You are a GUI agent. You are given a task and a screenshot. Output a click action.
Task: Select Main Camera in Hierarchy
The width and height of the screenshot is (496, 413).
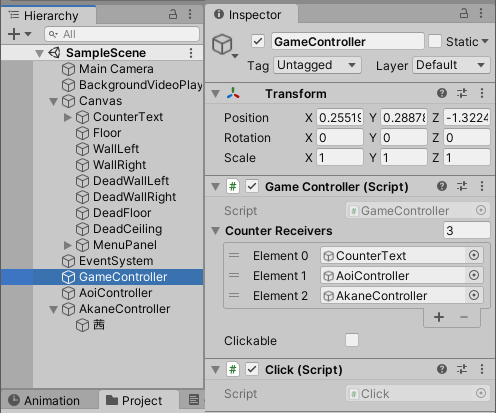point(116,69)
